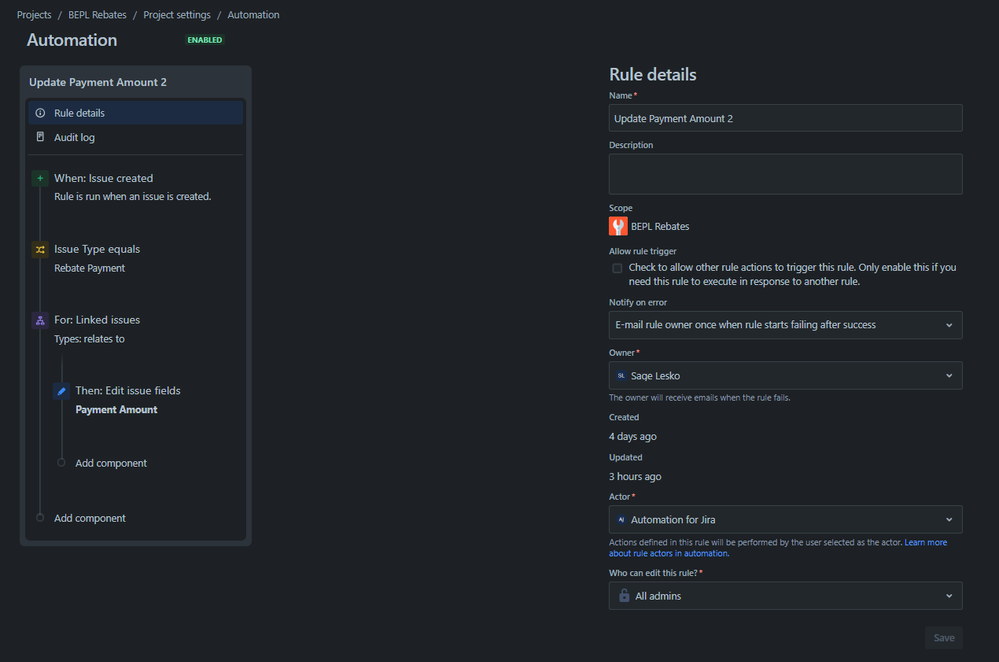Click the 4 days ago created value
Image resolution: width=999 pixels, height=662 pixels.
(x=633, y=436)
